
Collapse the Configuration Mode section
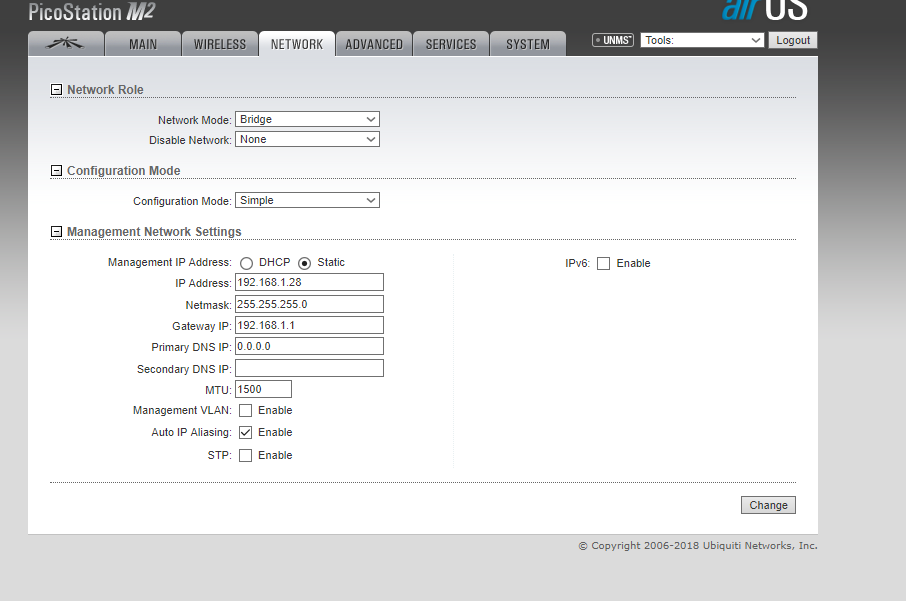[56, 170]
